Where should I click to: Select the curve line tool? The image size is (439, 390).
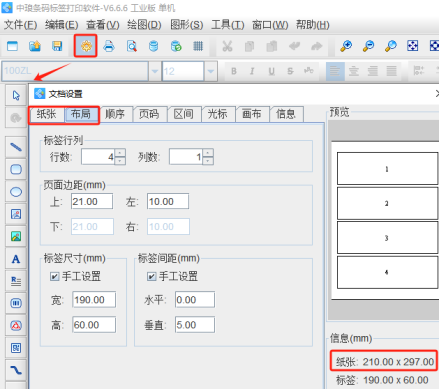click(16, 370)
